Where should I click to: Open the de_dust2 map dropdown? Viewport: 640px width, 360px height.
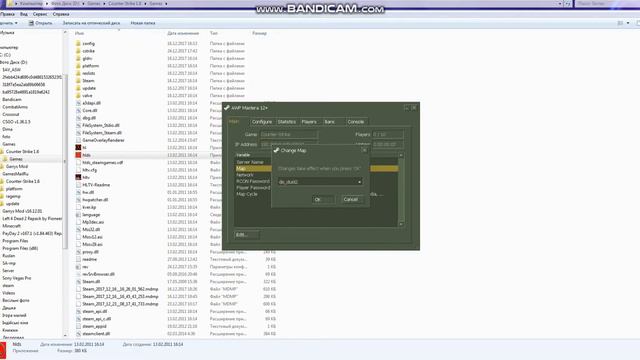(x=320, y=182)
